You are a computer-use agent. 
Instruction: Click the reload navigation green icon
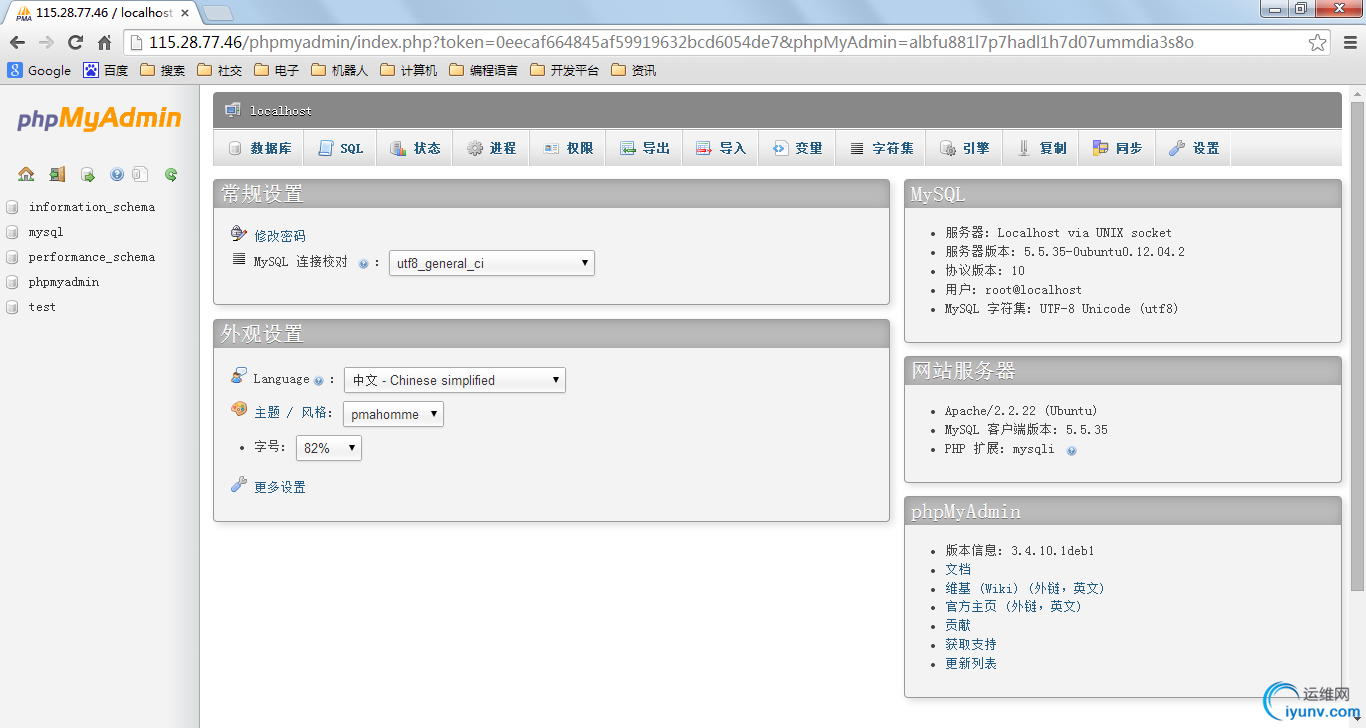pos(171,174)
